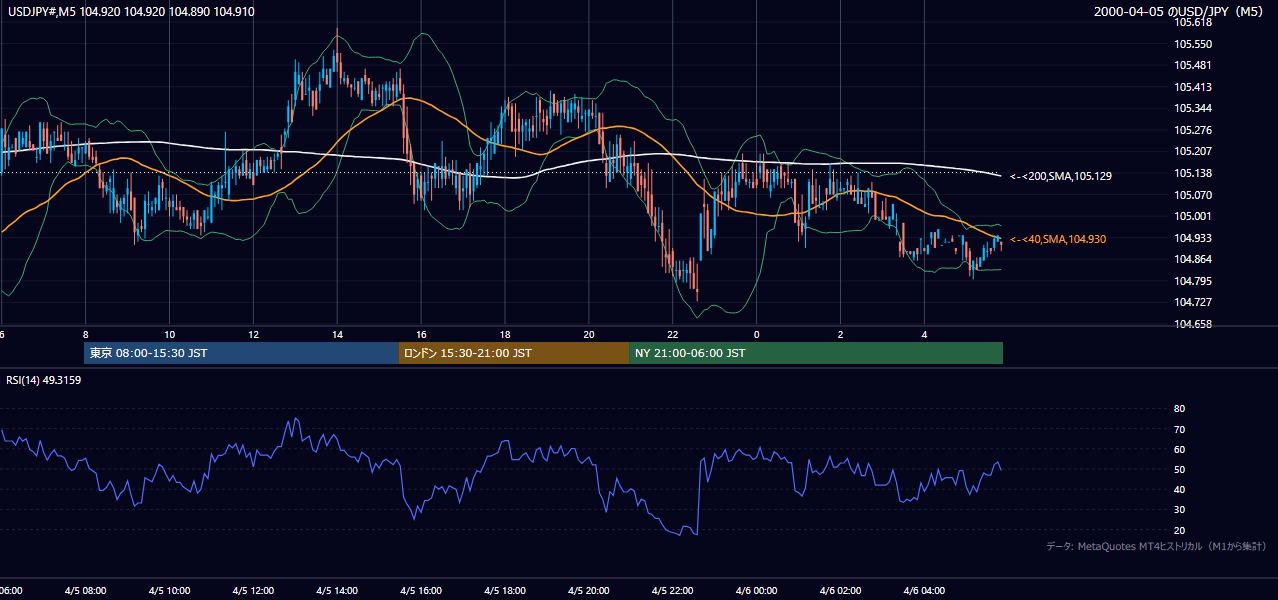Viewport: 1278px width, 600px height.
Task: Click the bottom date label 4/6 04:00
Action: pyautogui.click(x=924, y=591)
